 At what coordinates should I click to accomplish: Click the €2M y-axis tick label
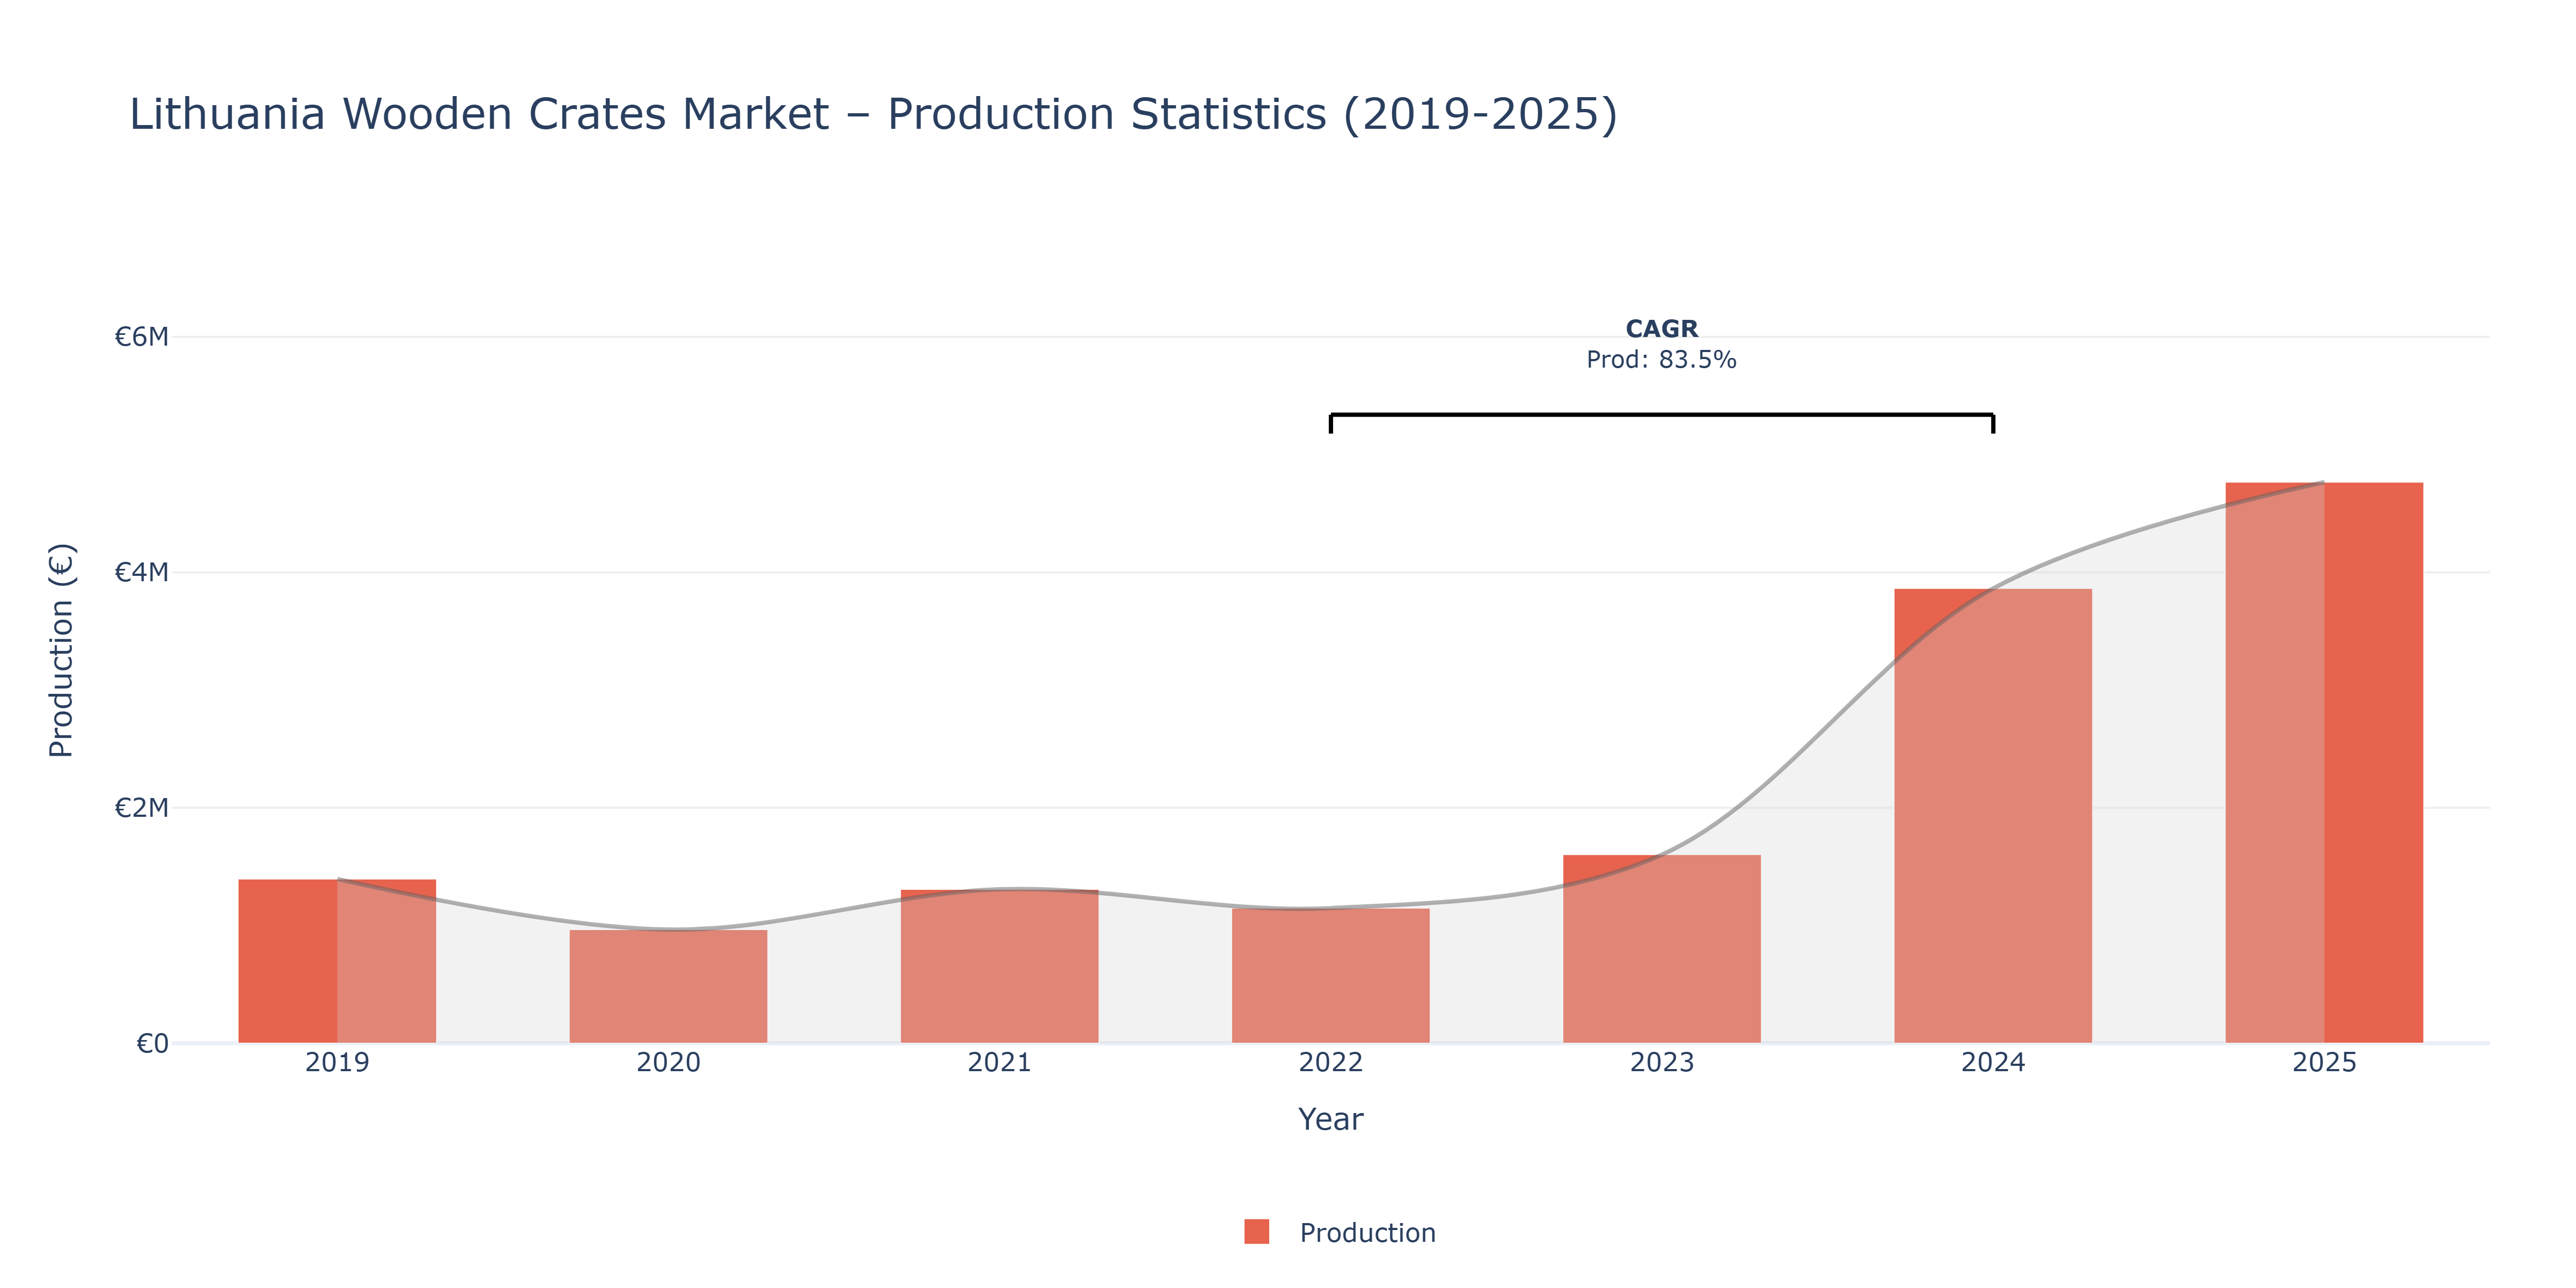[141, 807]
